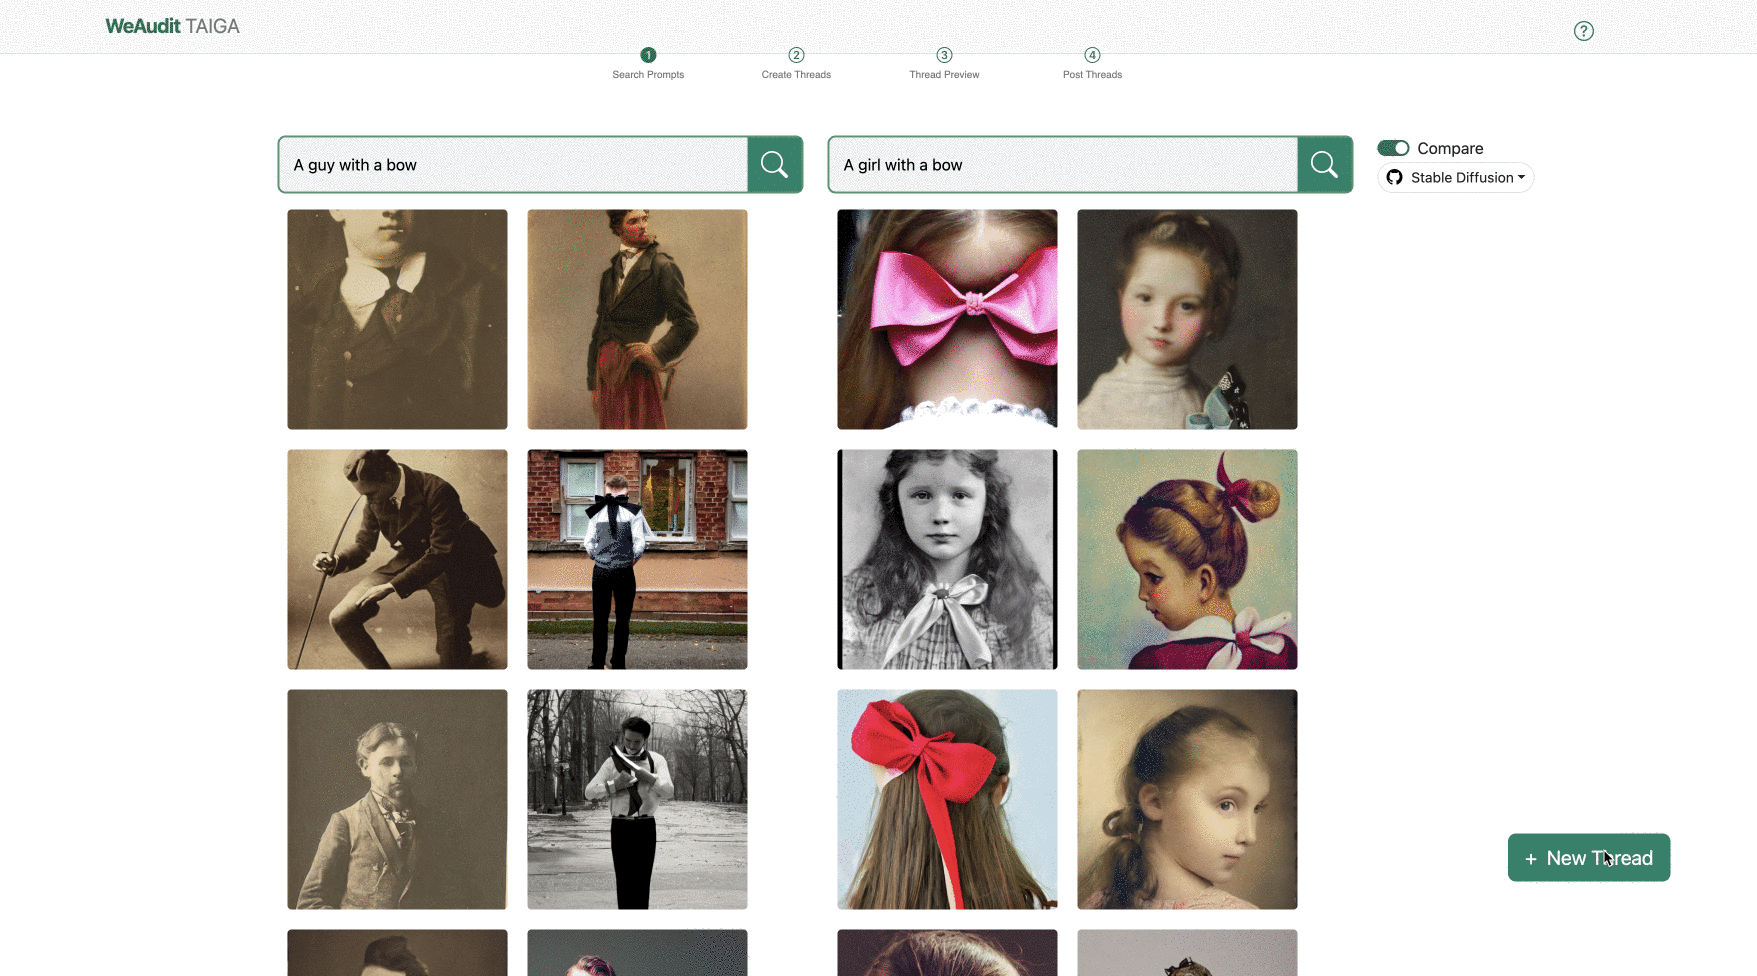Viewport: 1757px width, 976px height.
Task: Click search icon for 'A guy with a bow'
Action: pyautogui.click(x=774, y=164)
